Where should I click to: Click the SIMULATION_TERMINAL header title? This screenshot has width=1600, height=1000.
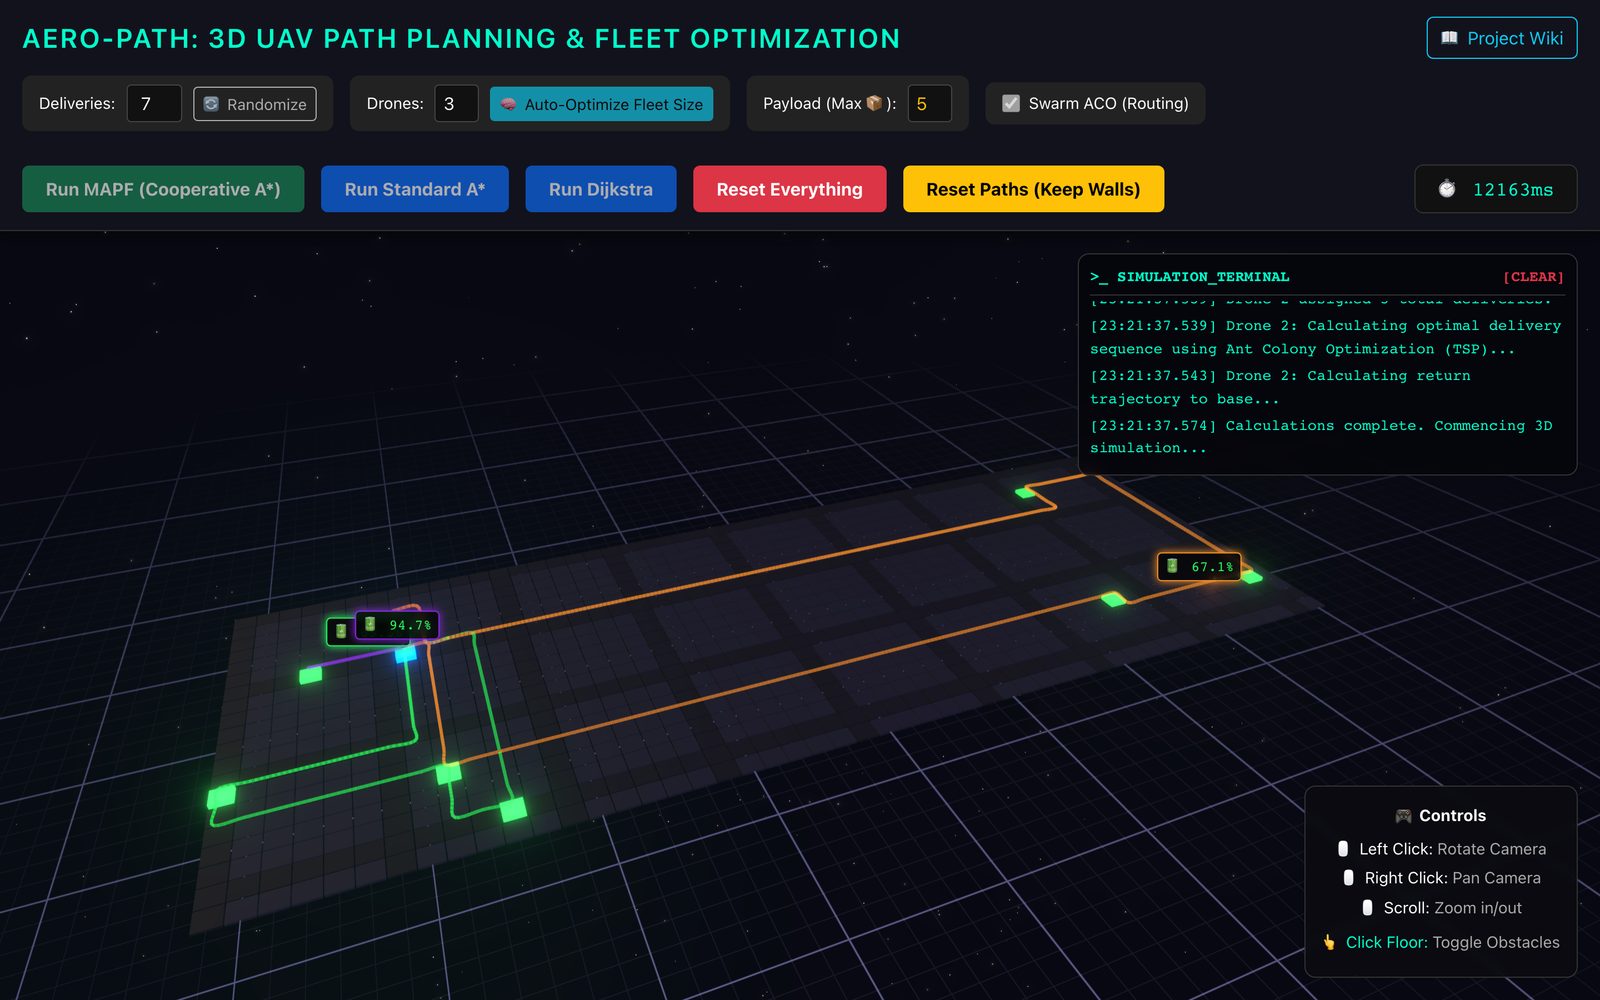(x=1203, y=277)
